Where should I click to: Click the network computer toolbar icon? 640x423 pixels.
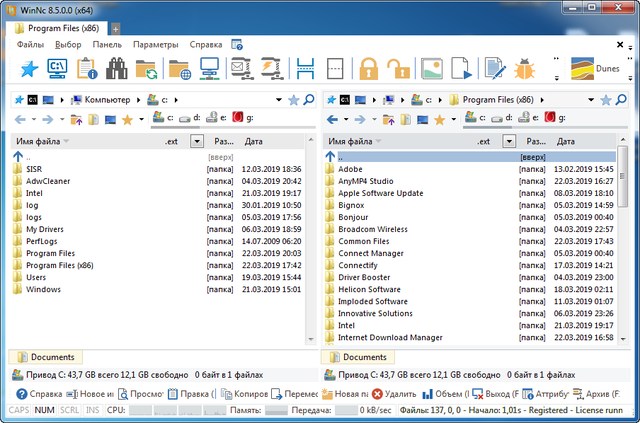pos(210,69)
